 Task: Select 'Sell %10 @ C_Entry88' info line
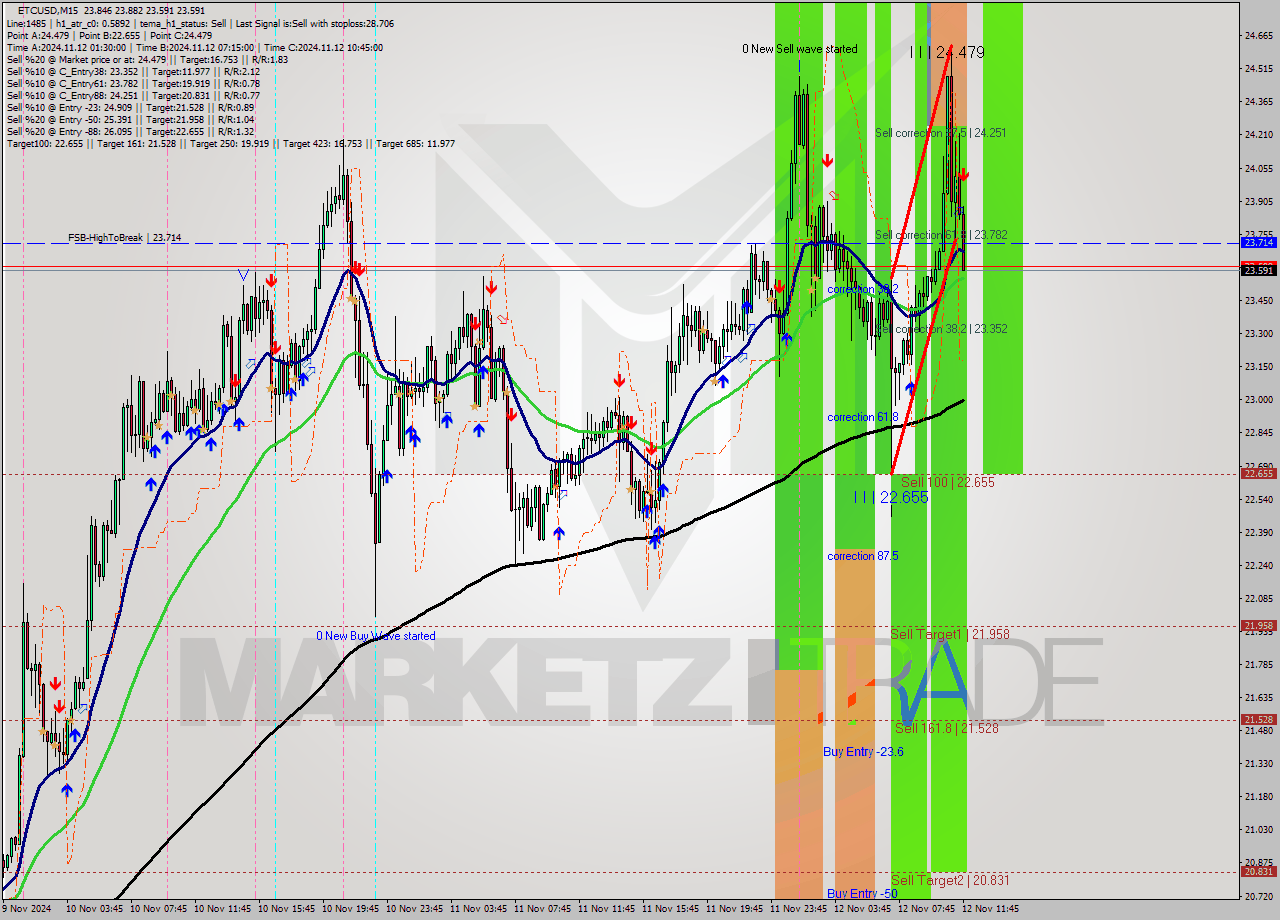133,96
